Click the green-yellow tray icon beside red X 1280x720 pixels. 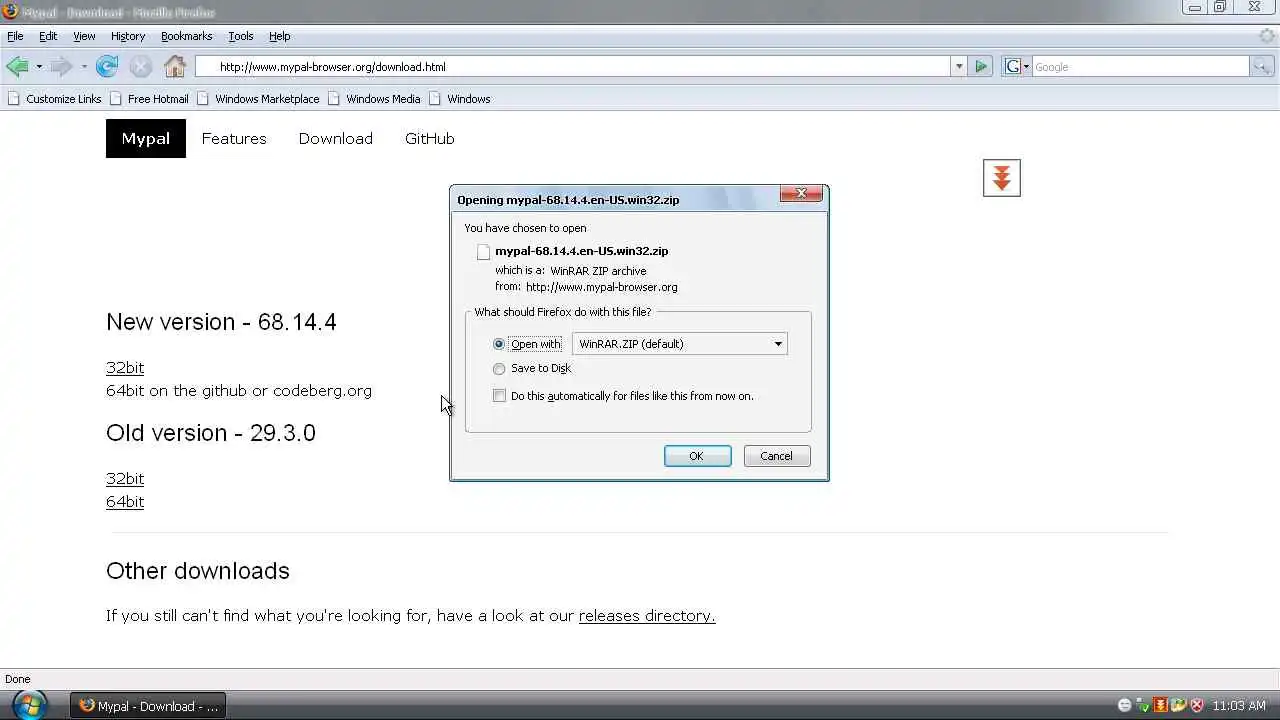1178,705
